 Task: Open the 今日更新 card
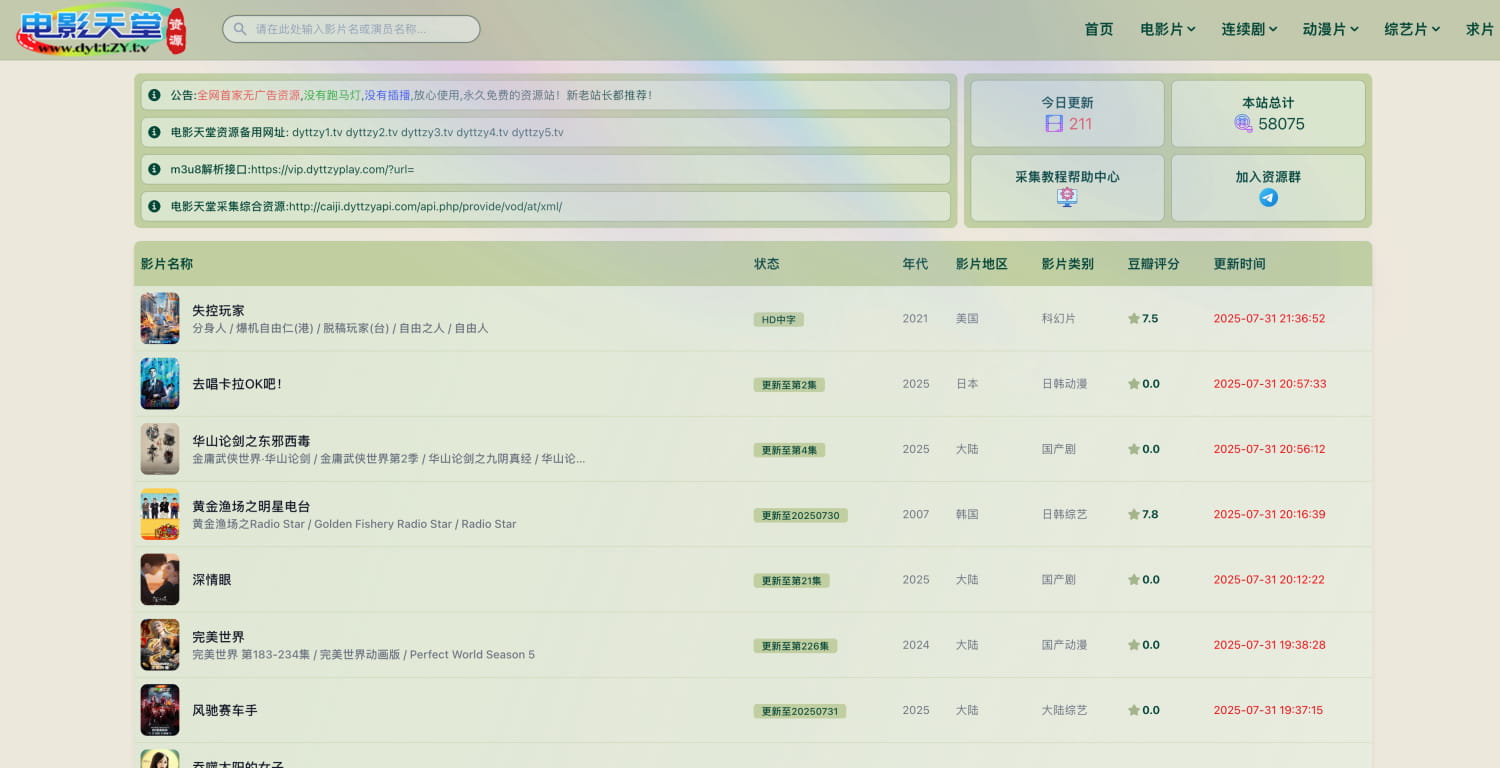pyautogui.click(x=1067, y=114)
